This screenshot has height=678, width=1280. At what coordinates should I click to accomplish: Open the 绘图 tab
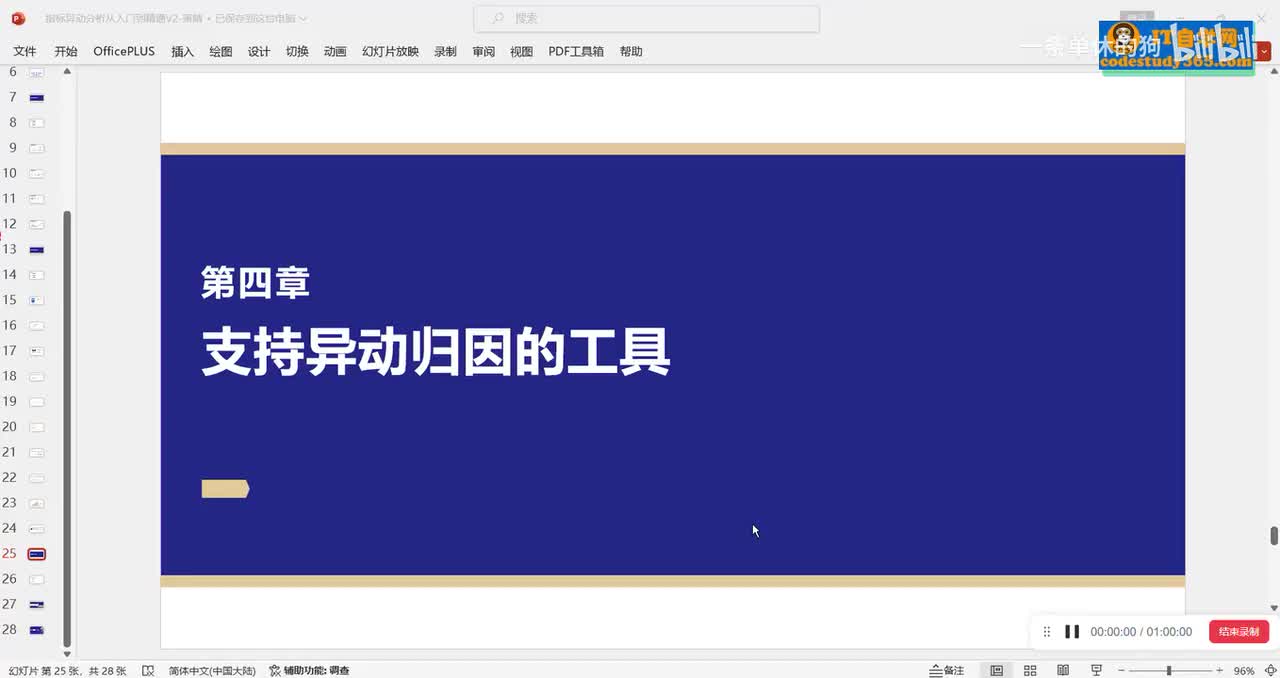(221, 51)
